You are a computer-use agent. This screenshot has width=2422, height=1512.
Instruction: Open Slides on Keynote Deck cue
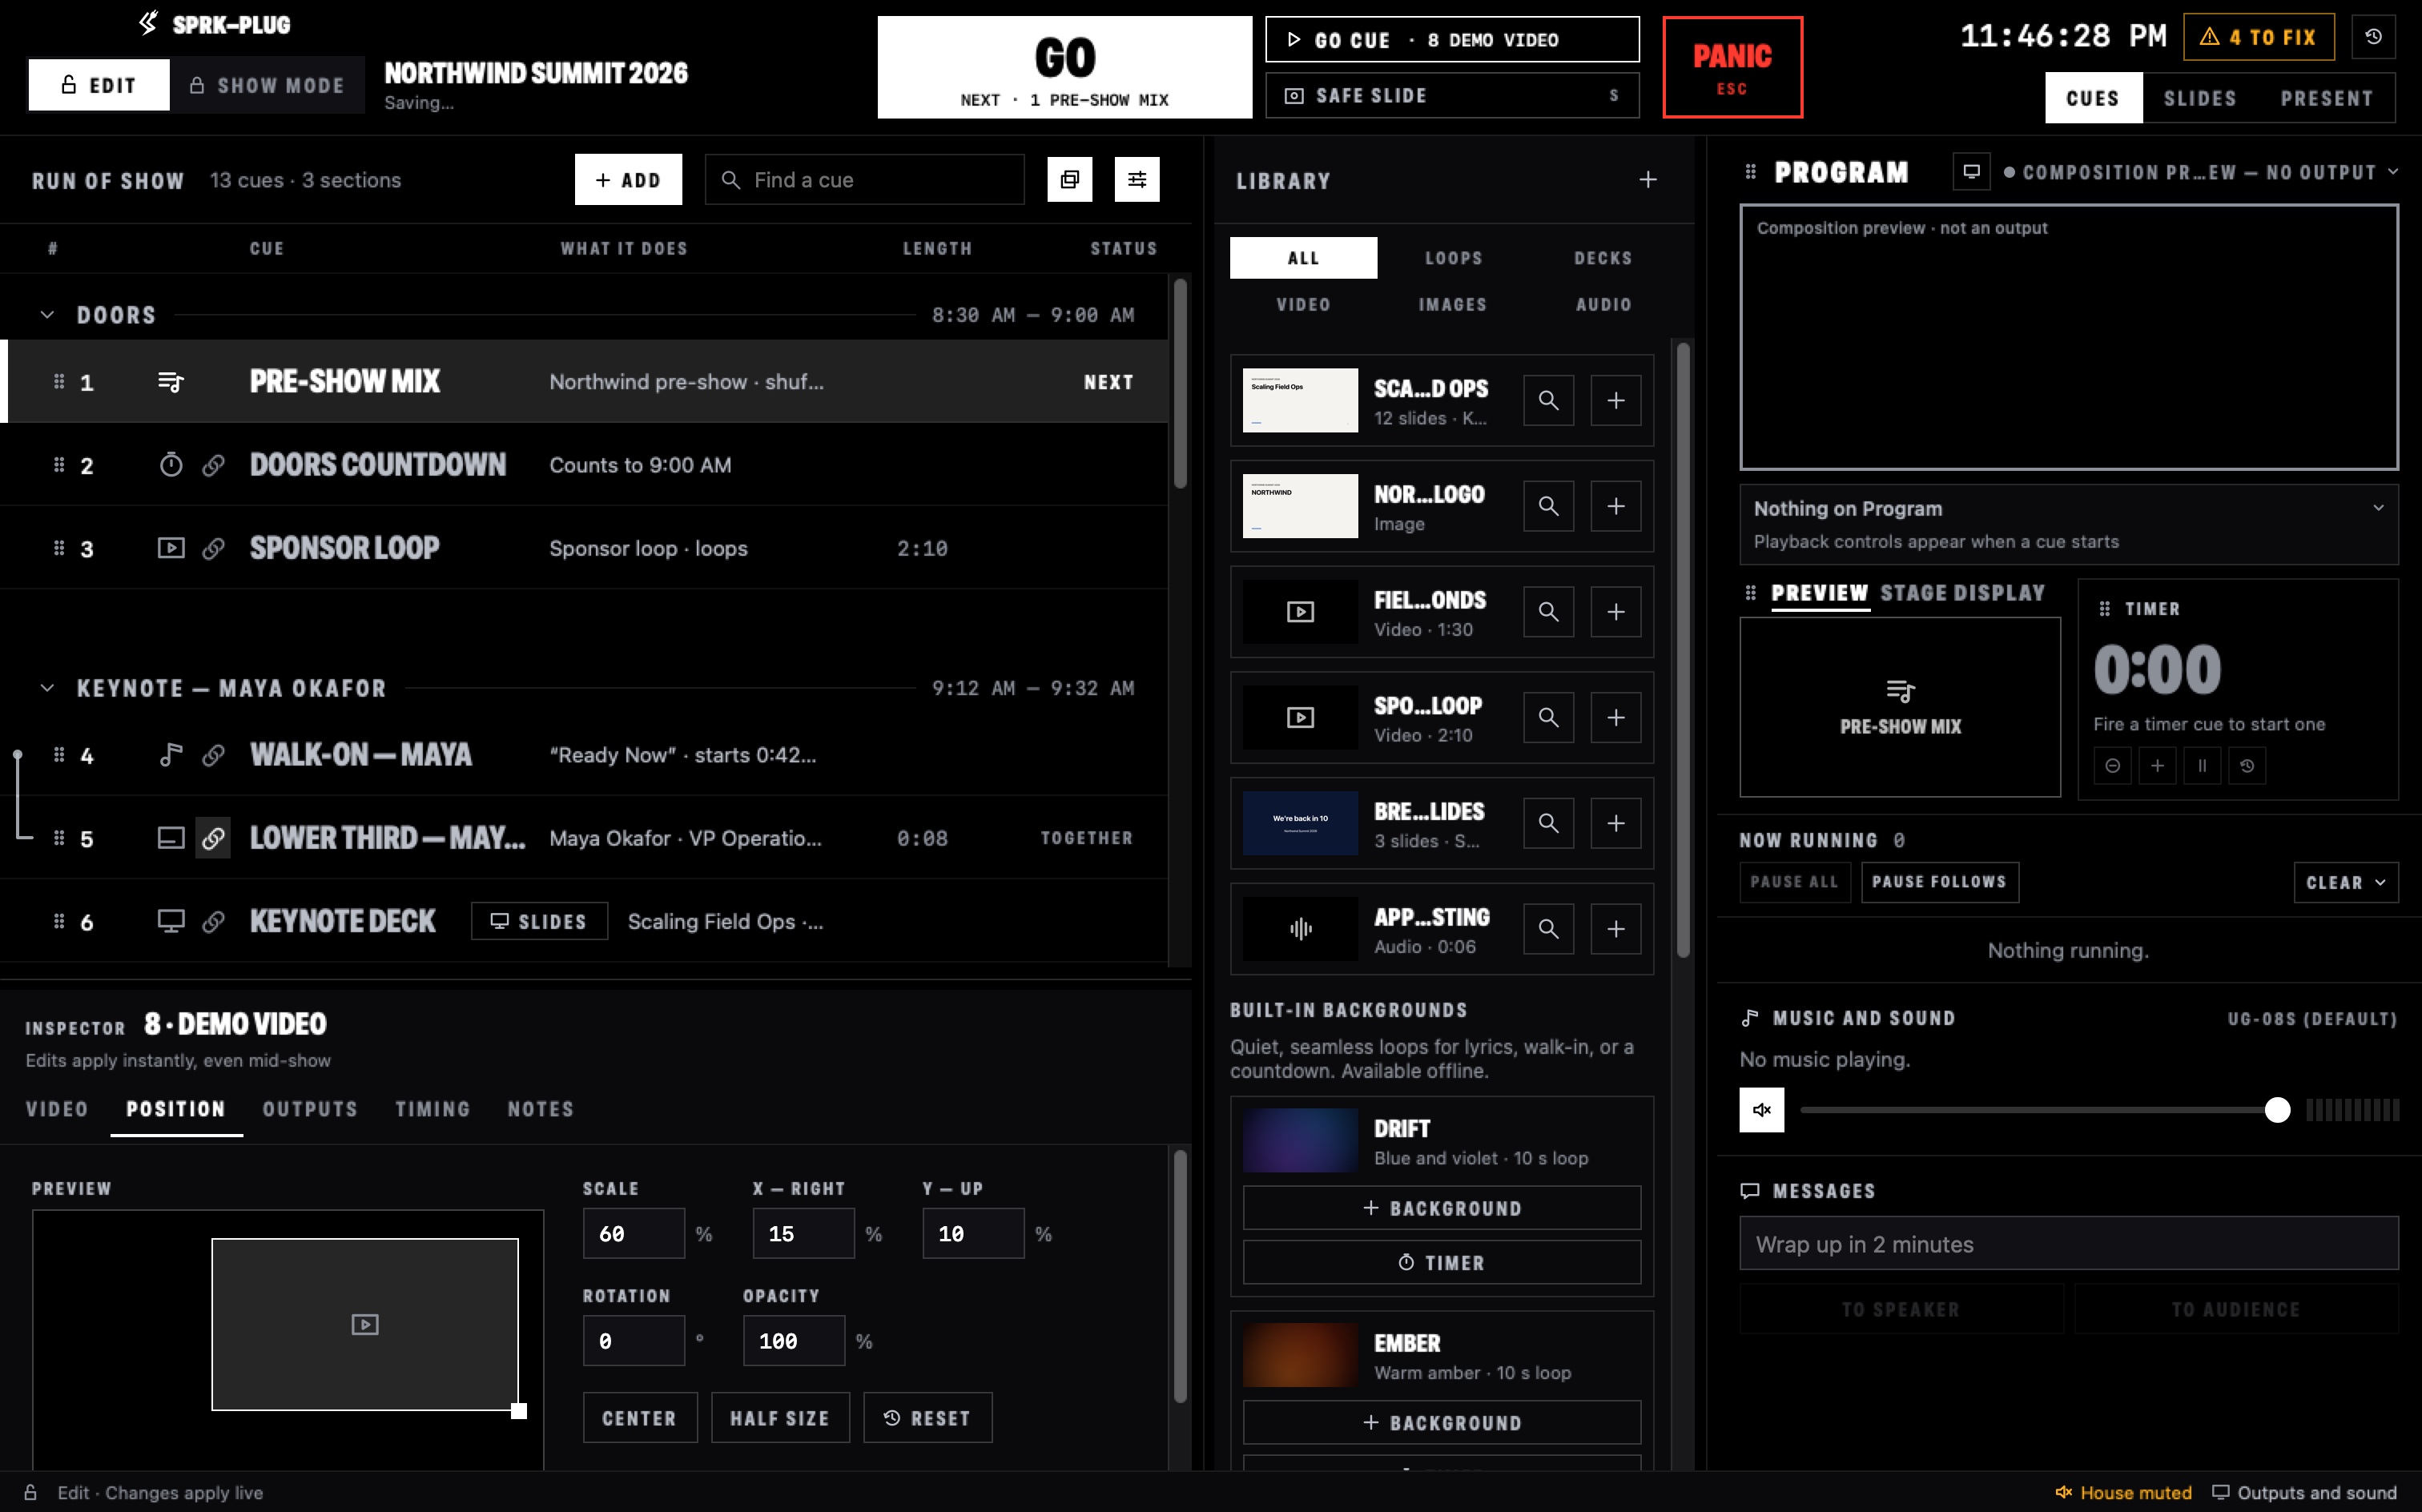[539, 922]
